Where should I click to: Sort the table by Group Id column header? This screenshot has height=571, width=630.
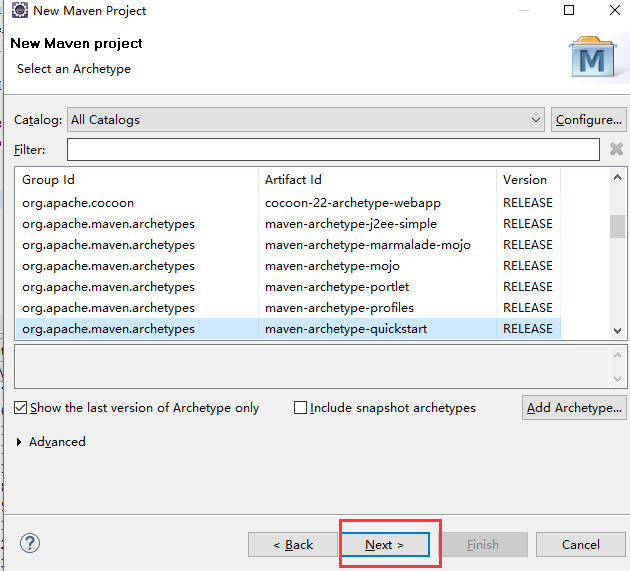click(x=137, y=180)
